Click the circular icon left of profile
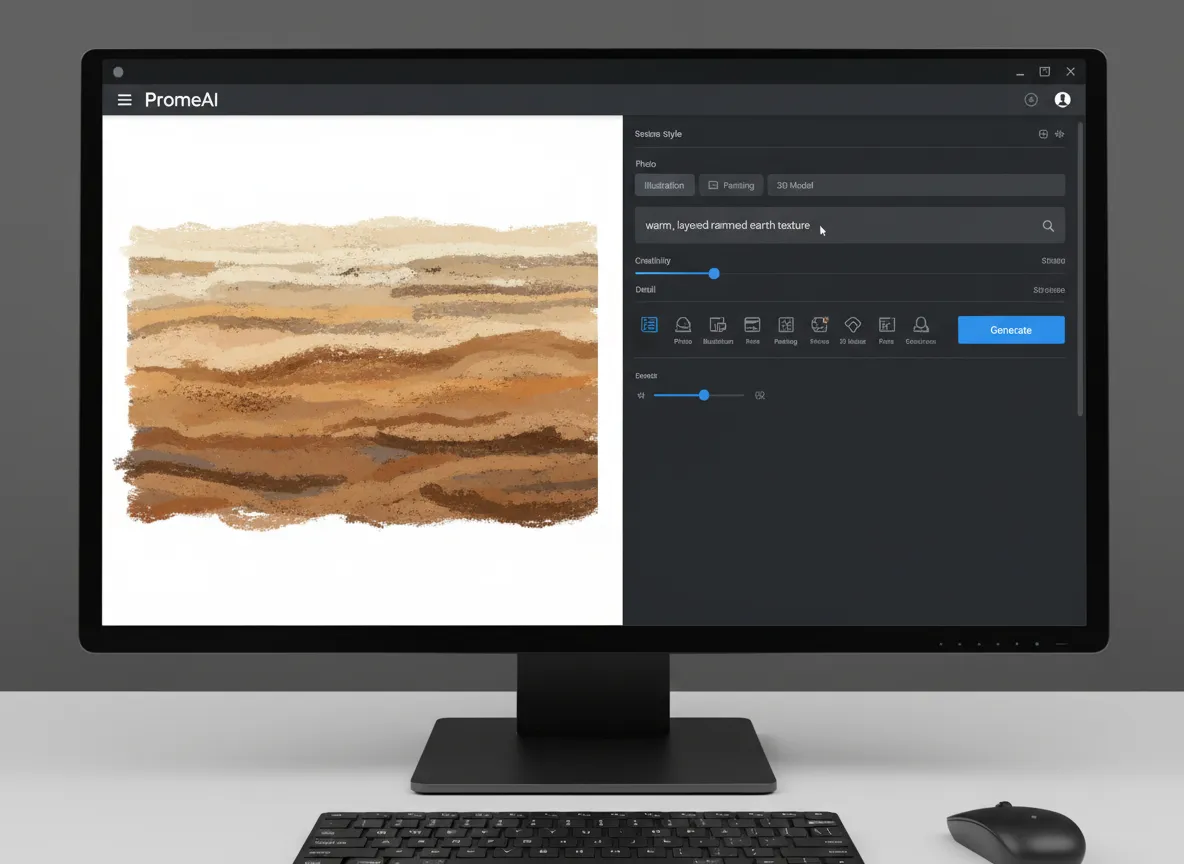 [1031, 100]
